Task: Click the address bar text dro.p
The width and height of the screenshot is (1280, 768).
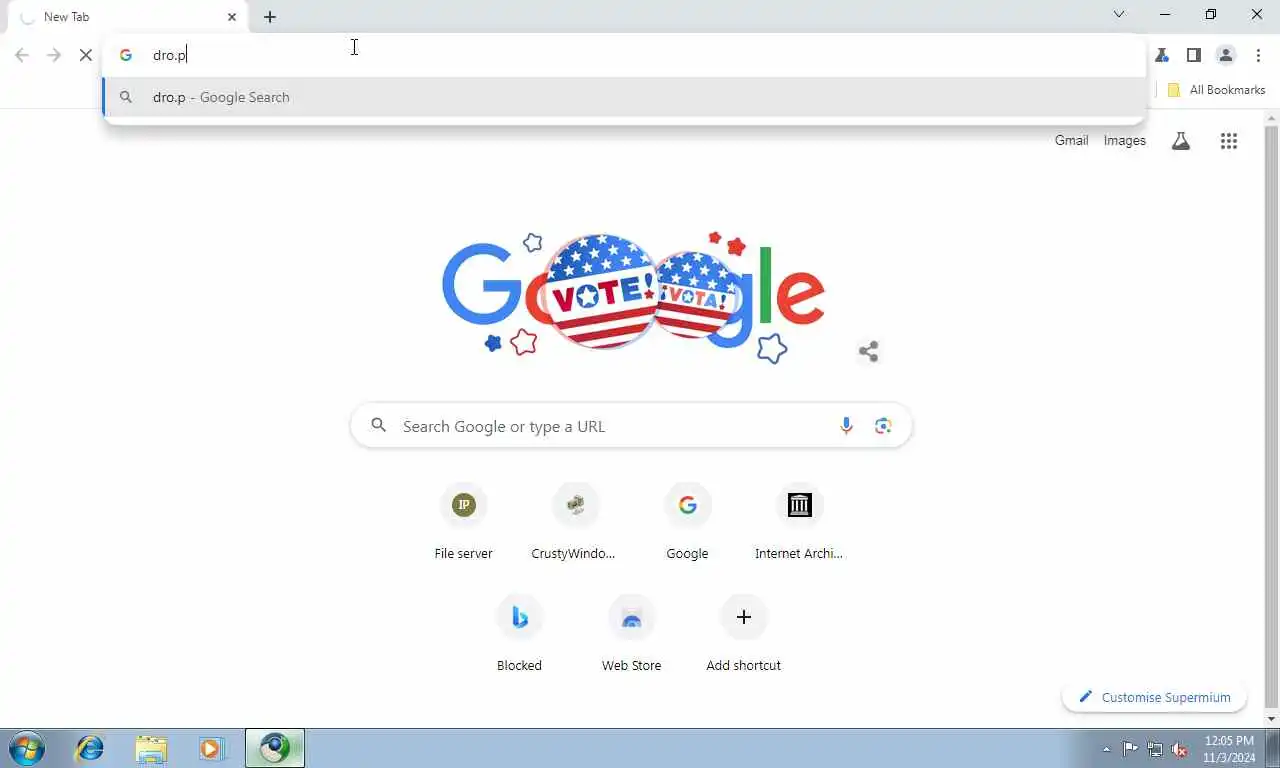Action: [x=169, y=55]
